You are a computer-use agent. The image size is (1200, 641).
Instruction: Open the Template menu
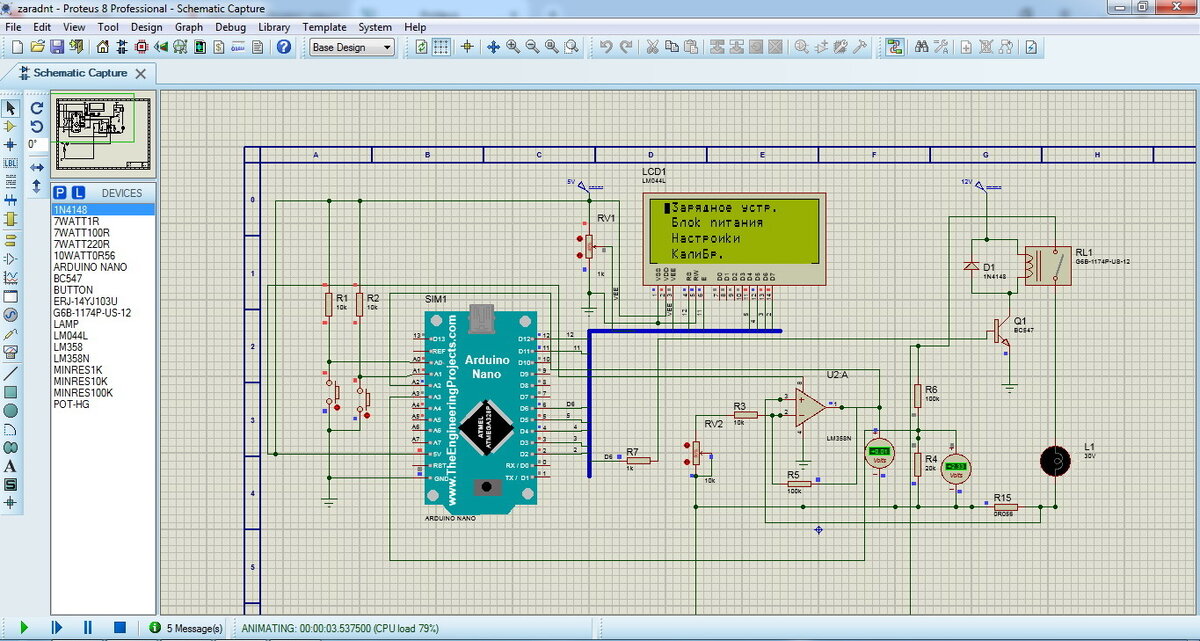[x=325, y=27]
